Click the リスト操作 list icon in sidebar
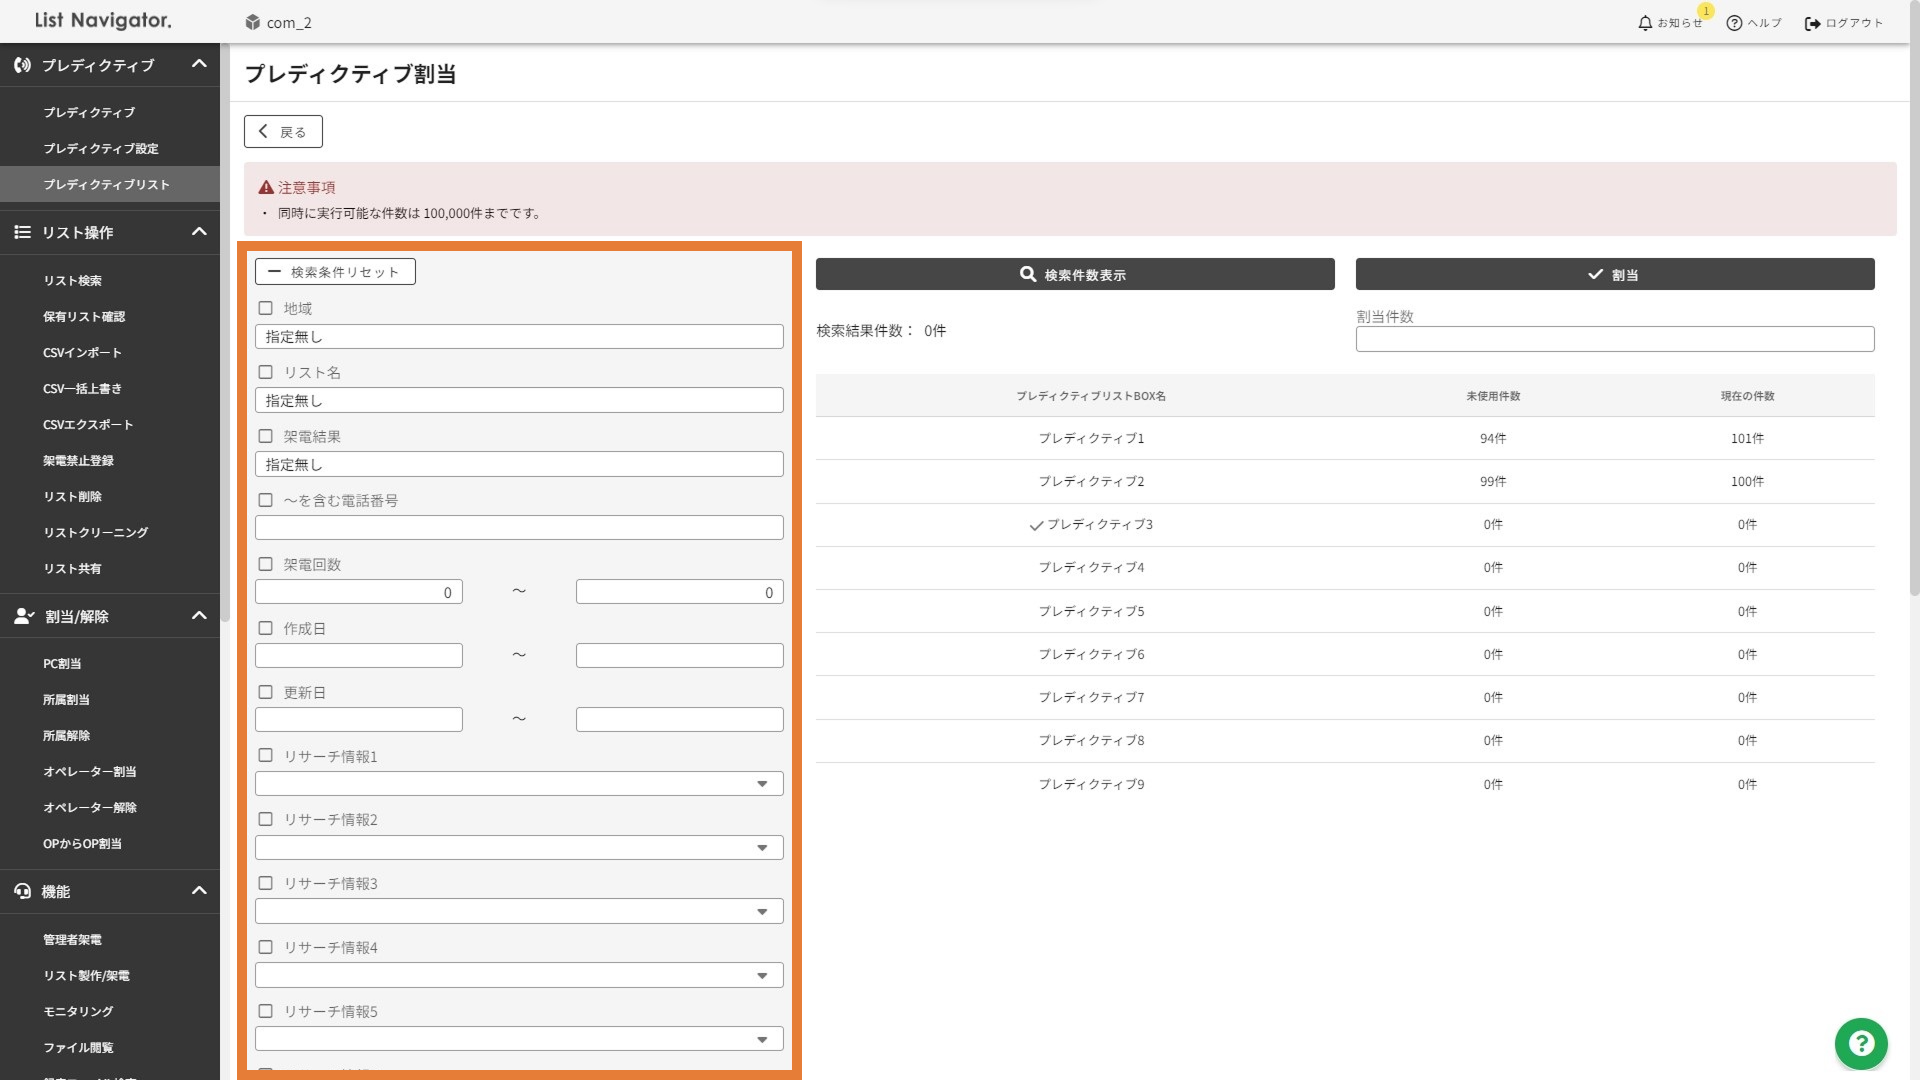1920x1080 pixels. click(22, 232)
